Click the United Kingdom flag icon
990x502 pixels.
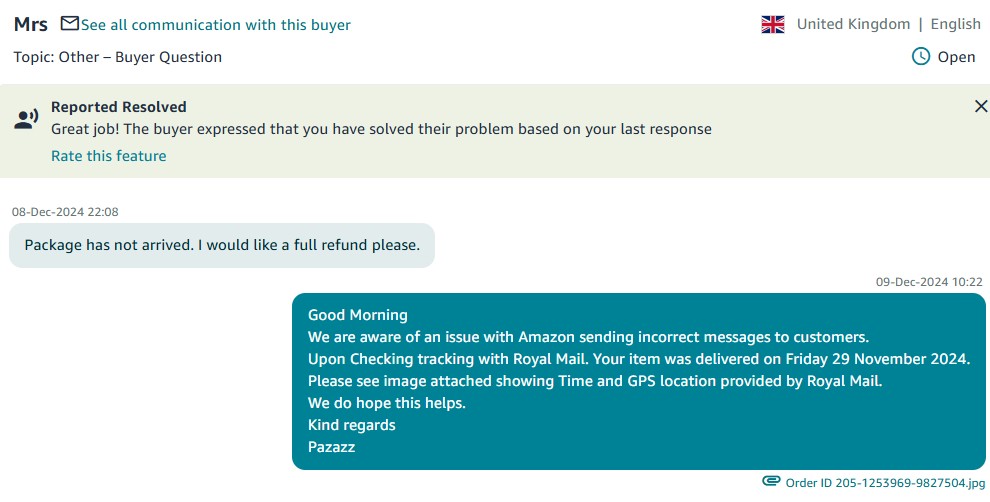coord(773,25)
